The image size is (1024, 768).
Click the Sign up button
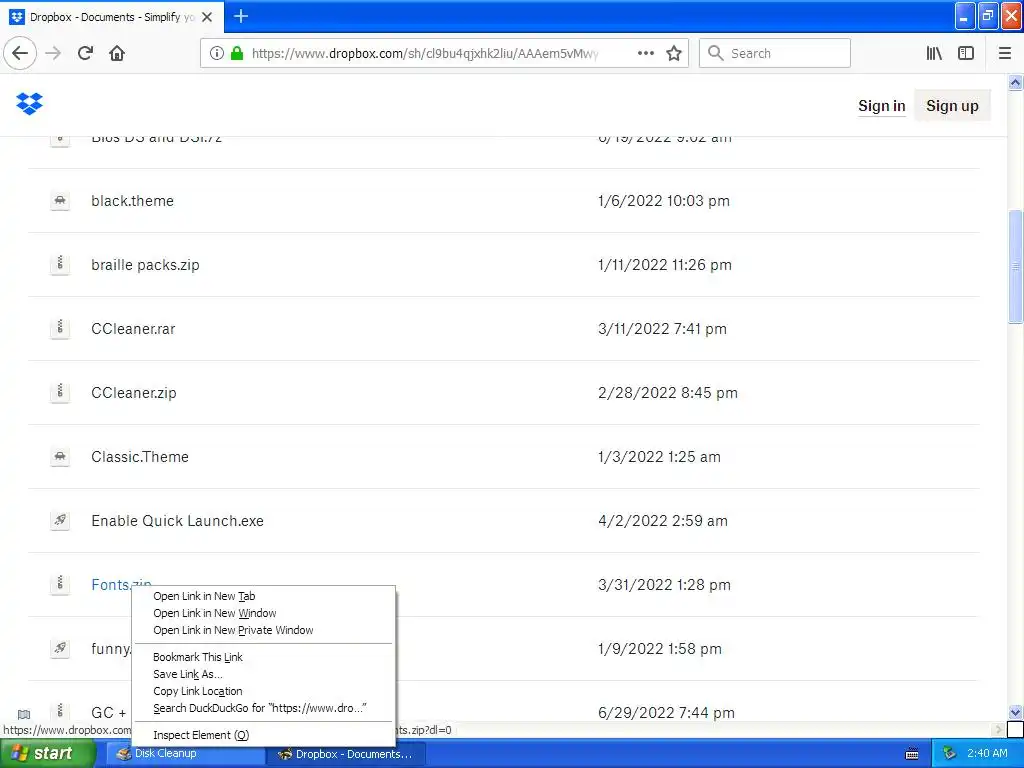tap(952, 106)
